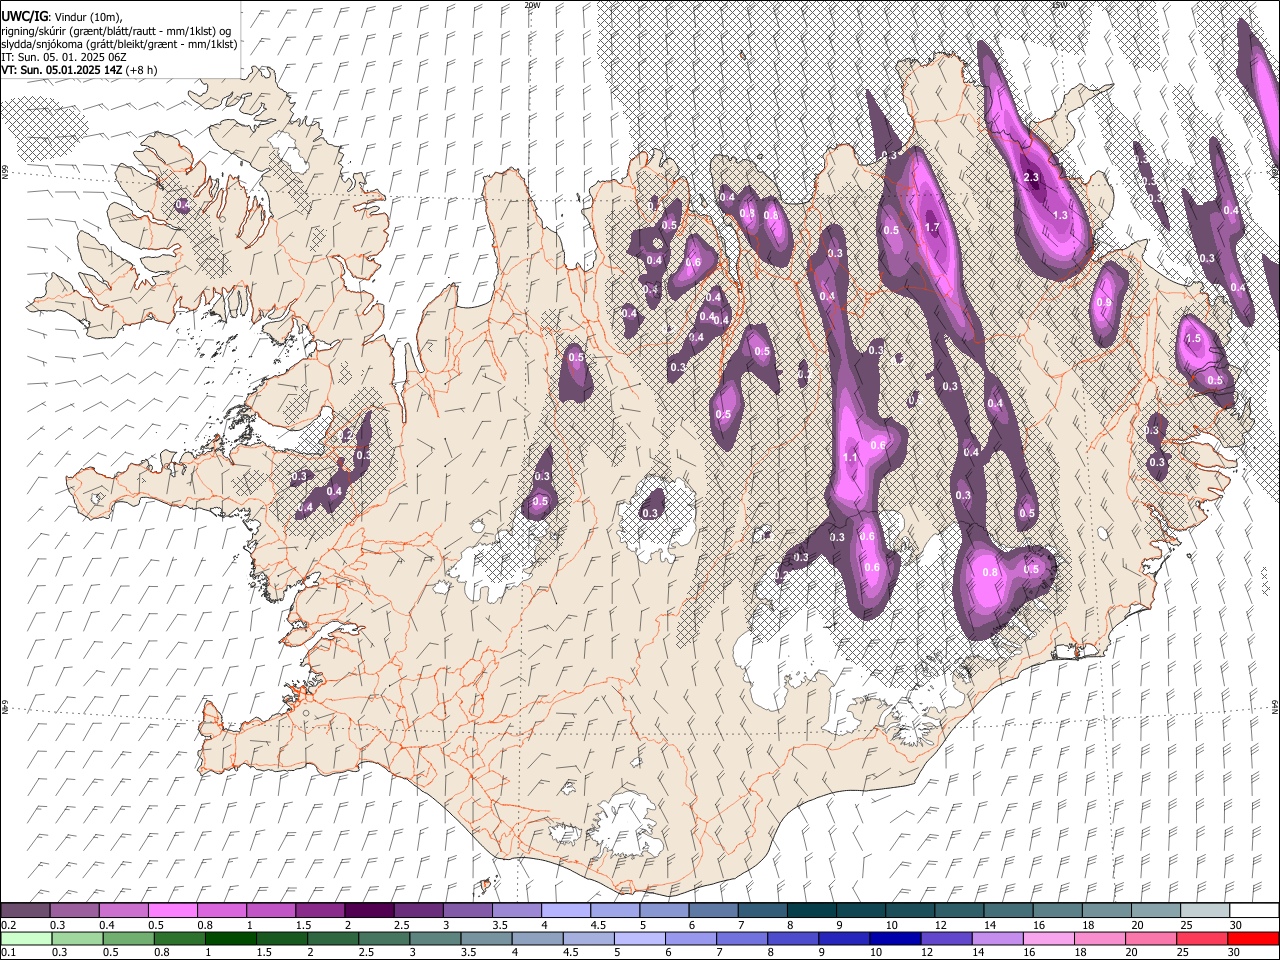This screenshot has height=960, width=1280.
Task: Click the 'VT: Sun. 05.01.2025 14Z' valid time
Action: tap(61, 70)
